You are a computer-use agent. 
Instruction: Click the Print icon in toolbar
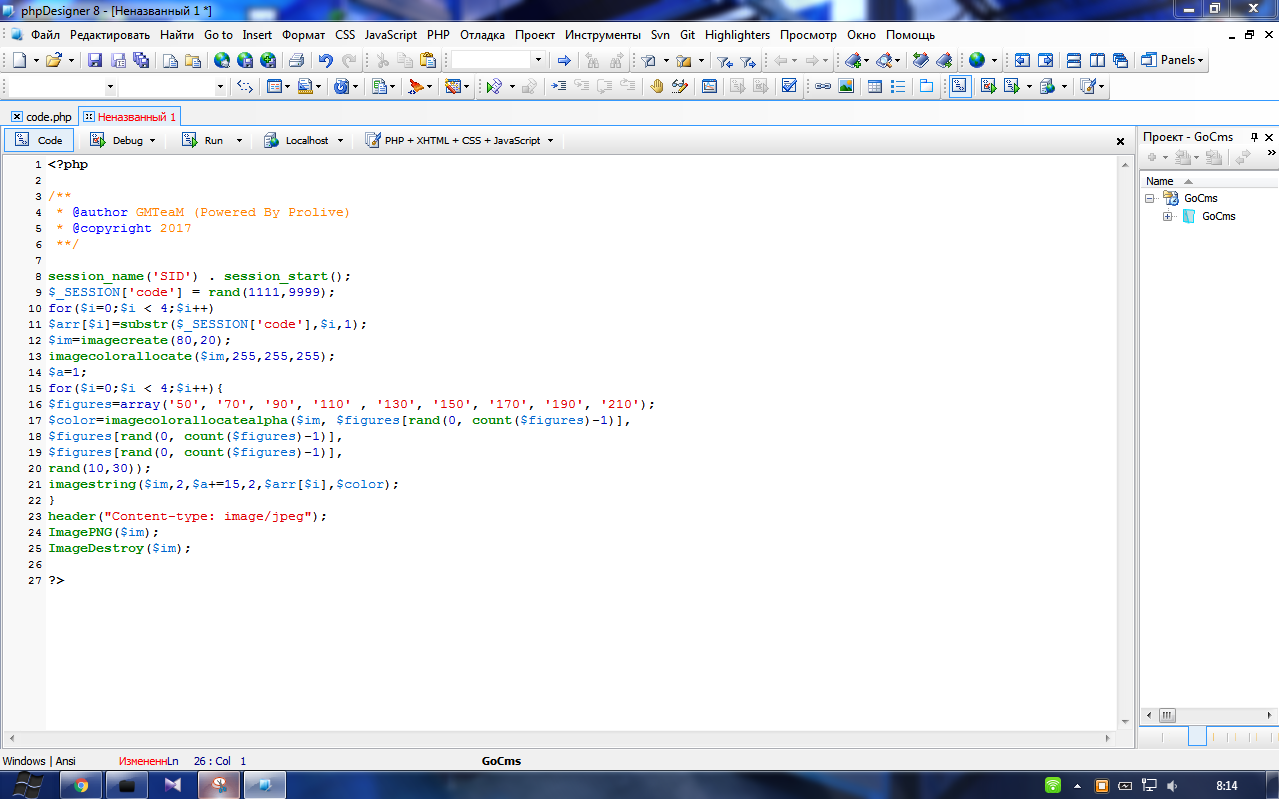(x=296, y=60)
